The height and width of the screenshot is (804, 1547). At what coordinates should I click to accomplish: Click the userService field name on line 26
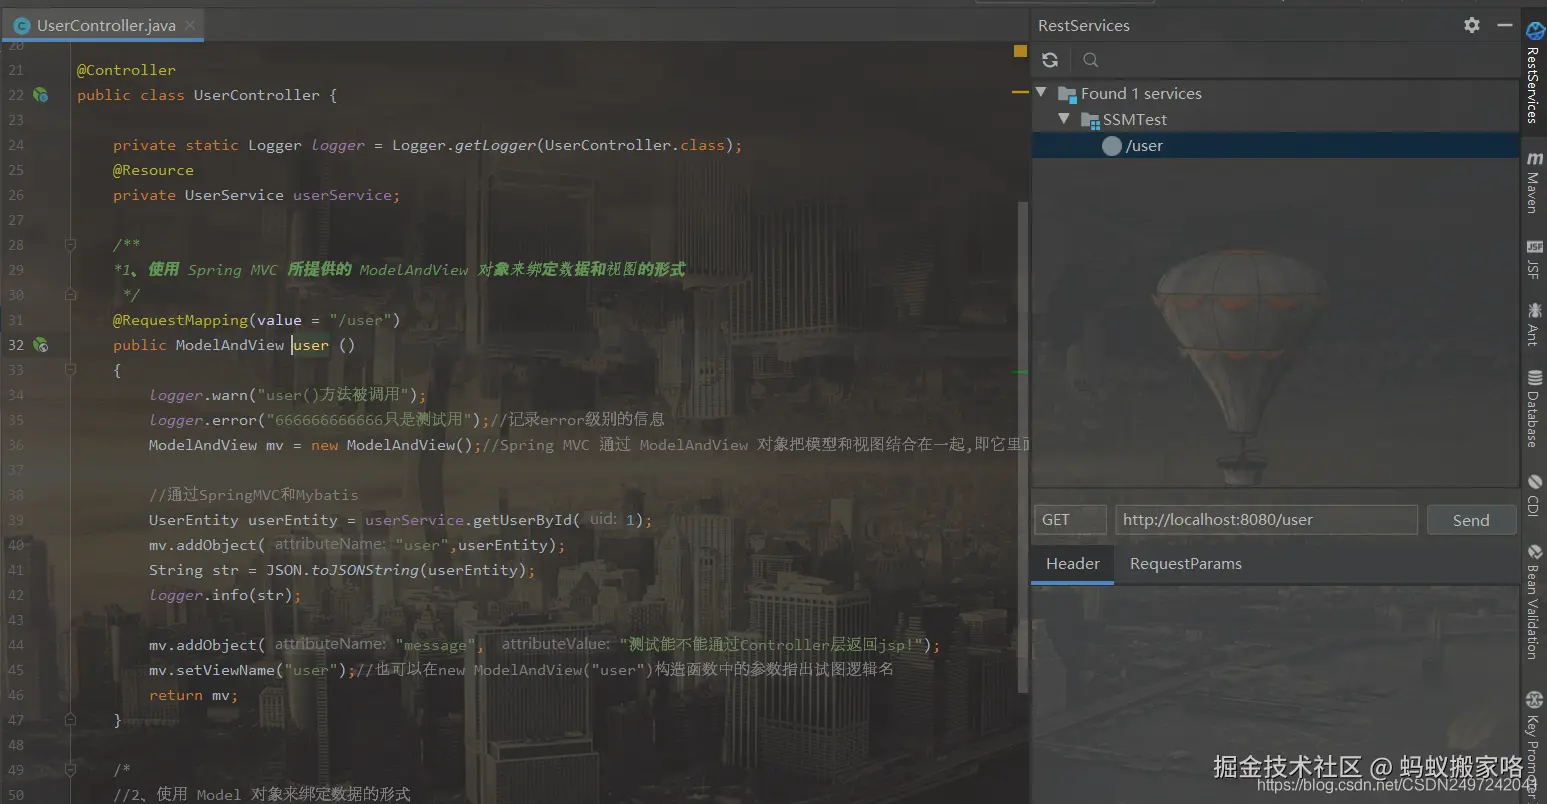(x=342, y=195)
